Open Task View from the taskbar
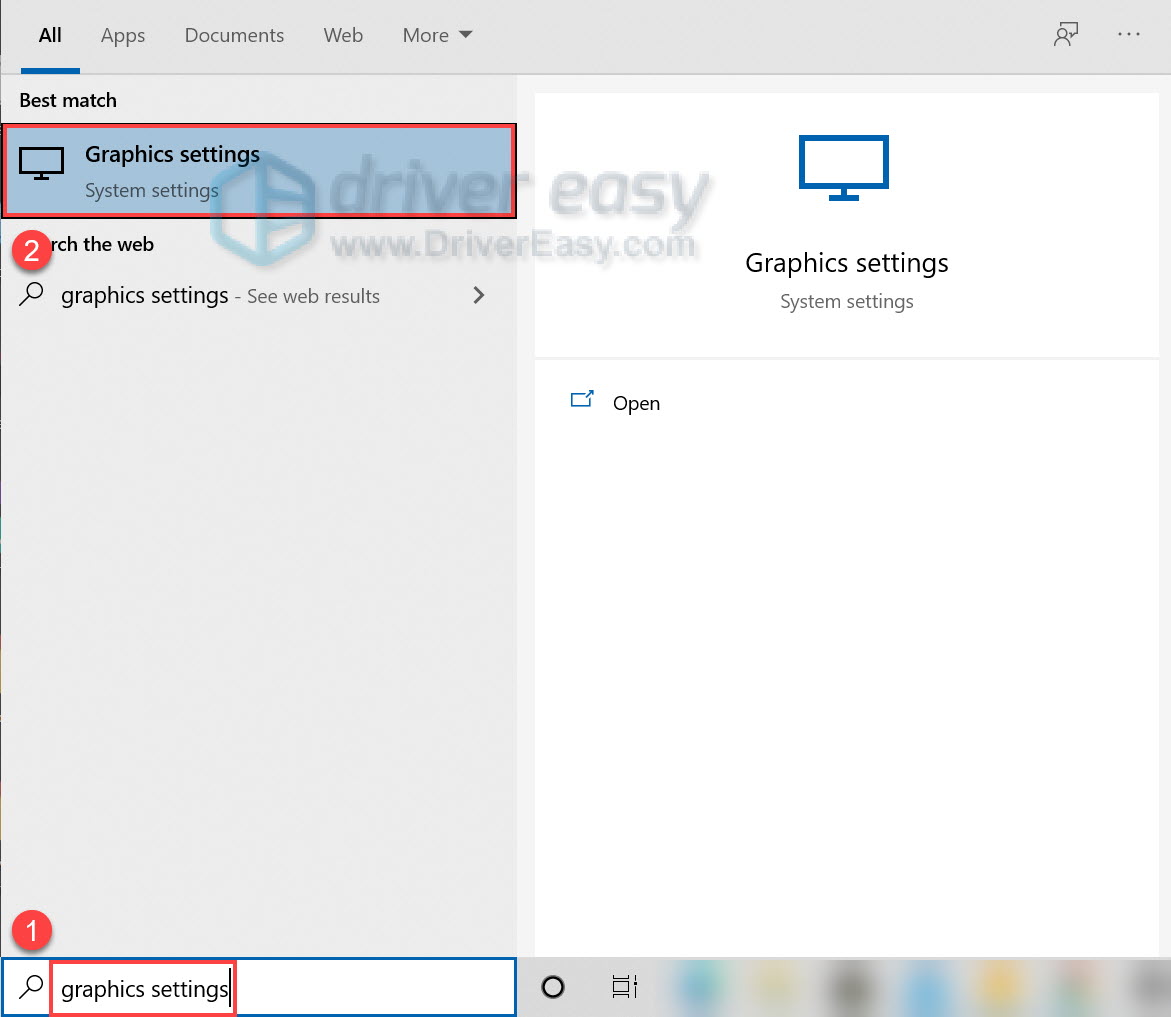The width and height of the screenshot is (1171, 1017). click(625, 988)
